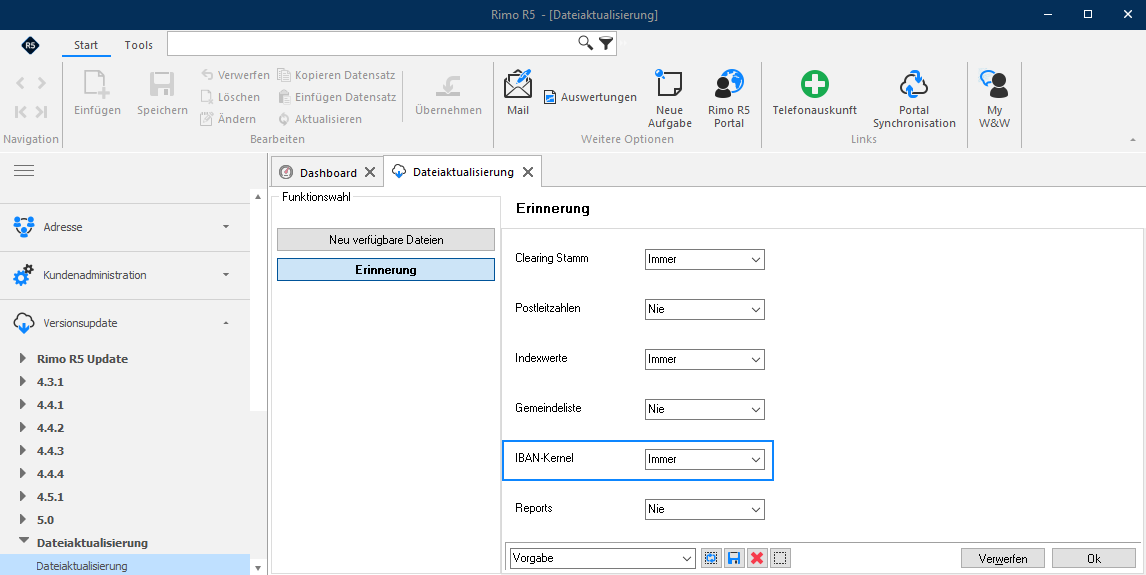1146x575 pixels.
Task: Open the IBAN-Kernel dropdown
Action: 705,460
